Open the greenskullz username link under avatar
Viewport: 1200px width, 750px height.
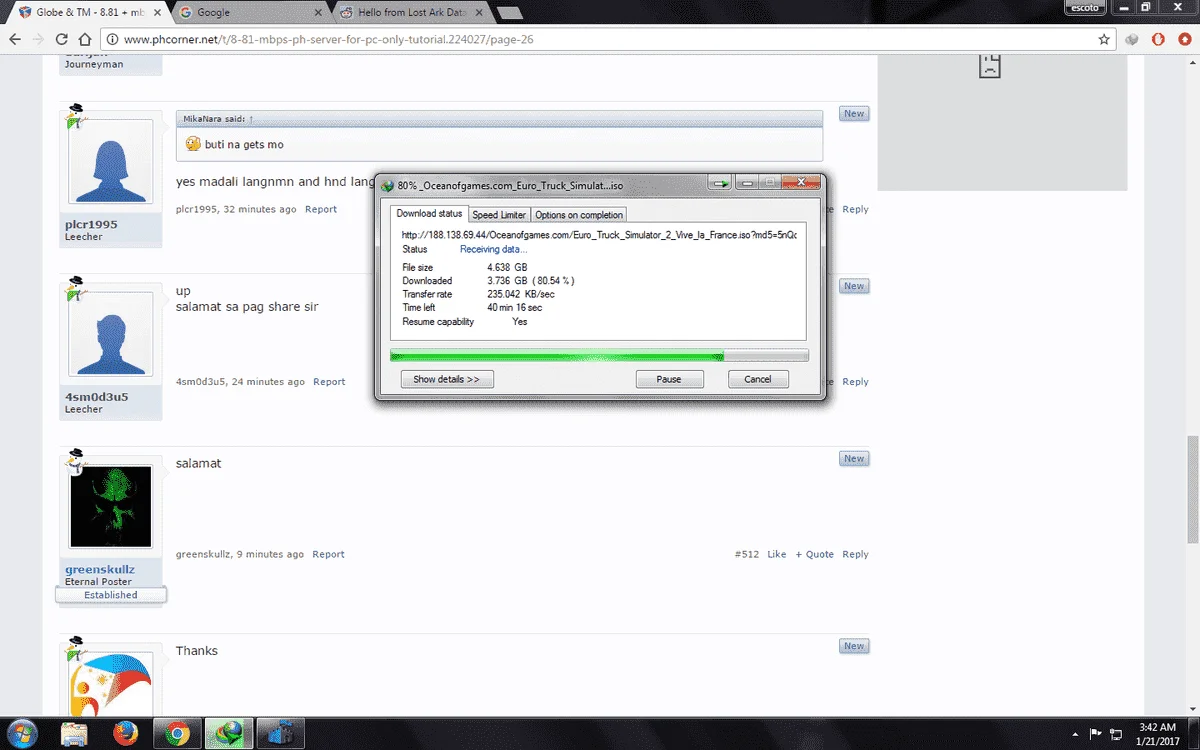click(100, 569)
